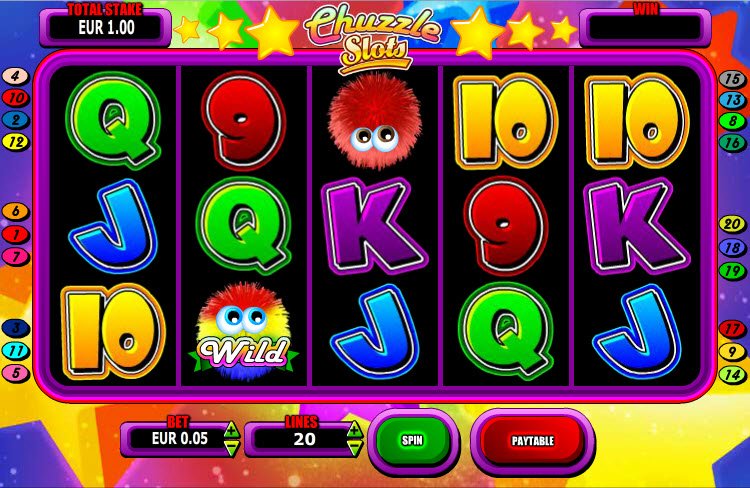The image size is (750, 488).
Task: Click payline marker number 8
Action: 732,122
